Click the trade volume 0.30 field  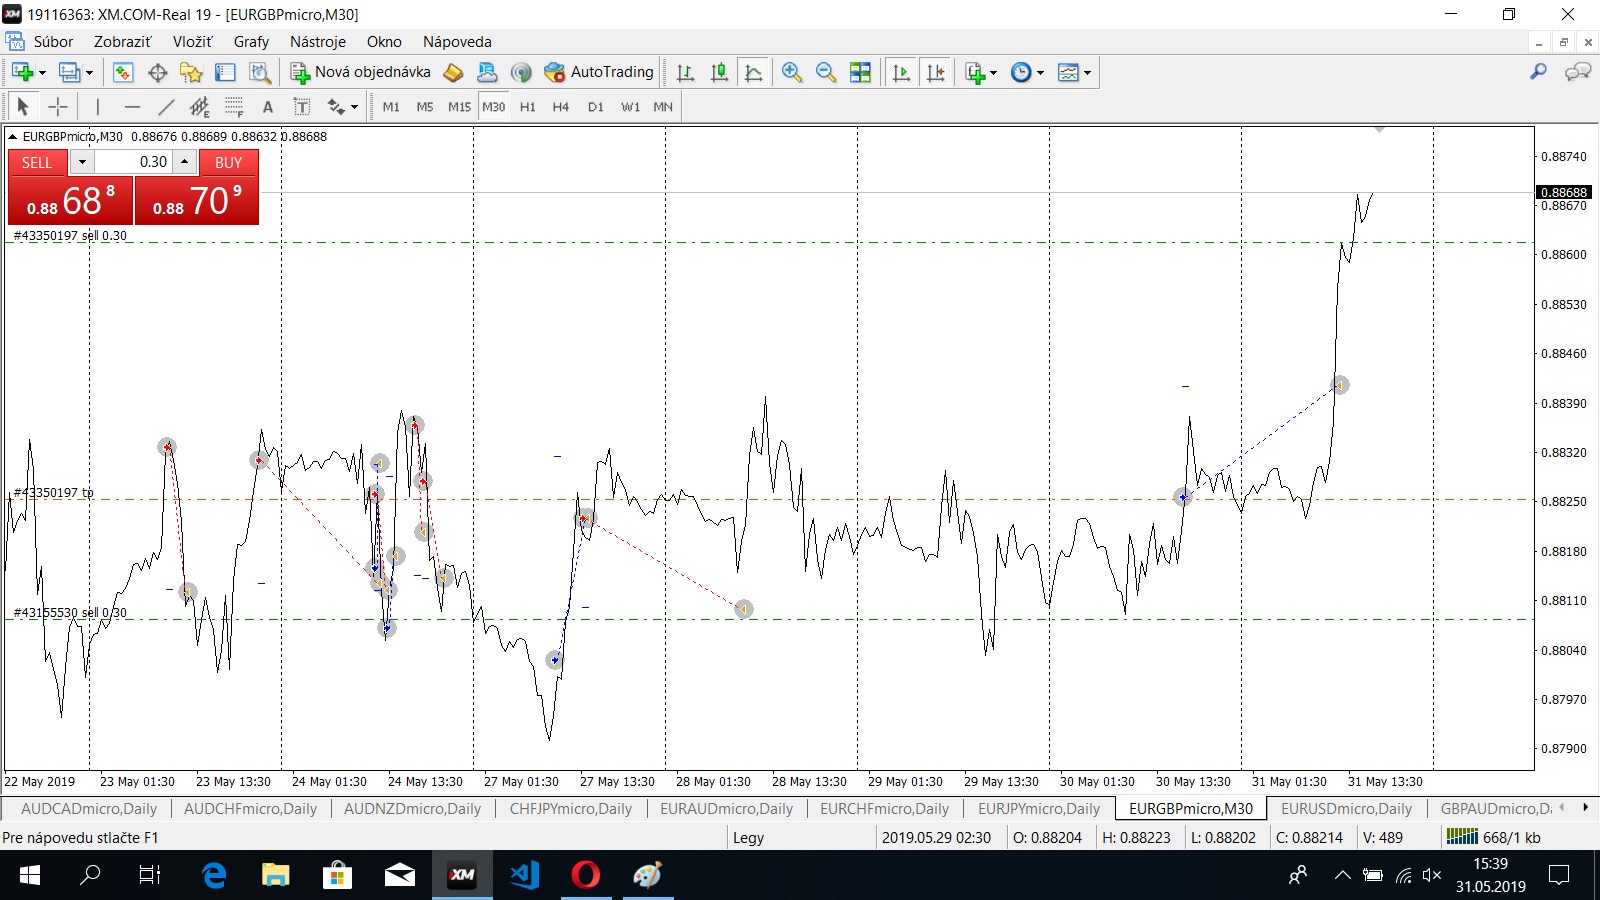134,162
